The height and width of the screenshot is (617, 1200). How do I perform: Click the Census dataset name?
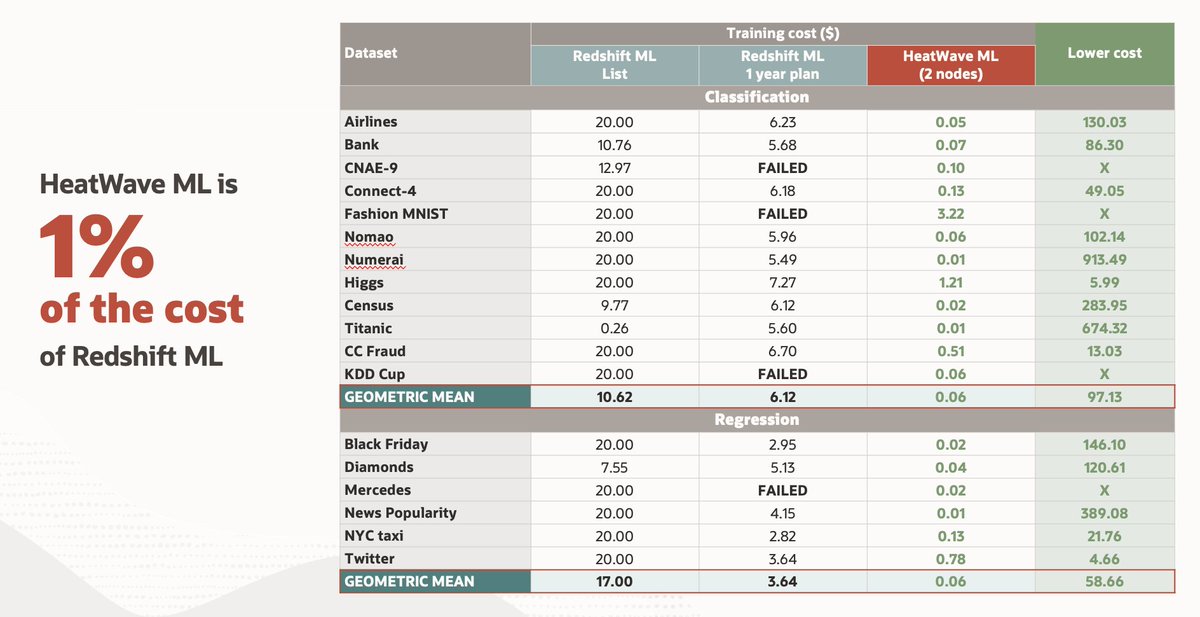click(x=369, y=306)
